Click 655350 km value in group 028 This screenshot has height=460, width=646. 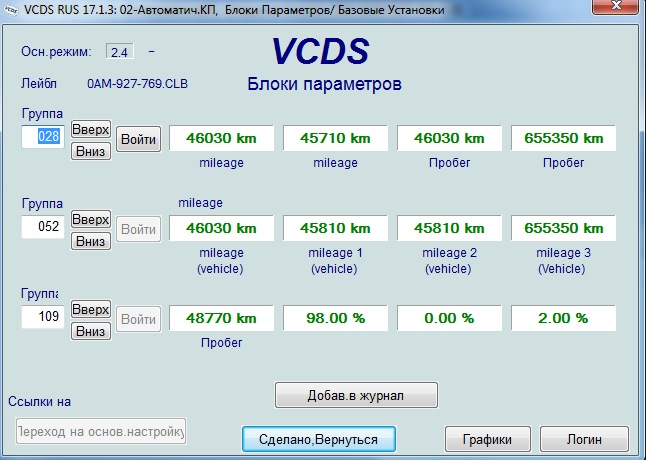tap(564, 138)
